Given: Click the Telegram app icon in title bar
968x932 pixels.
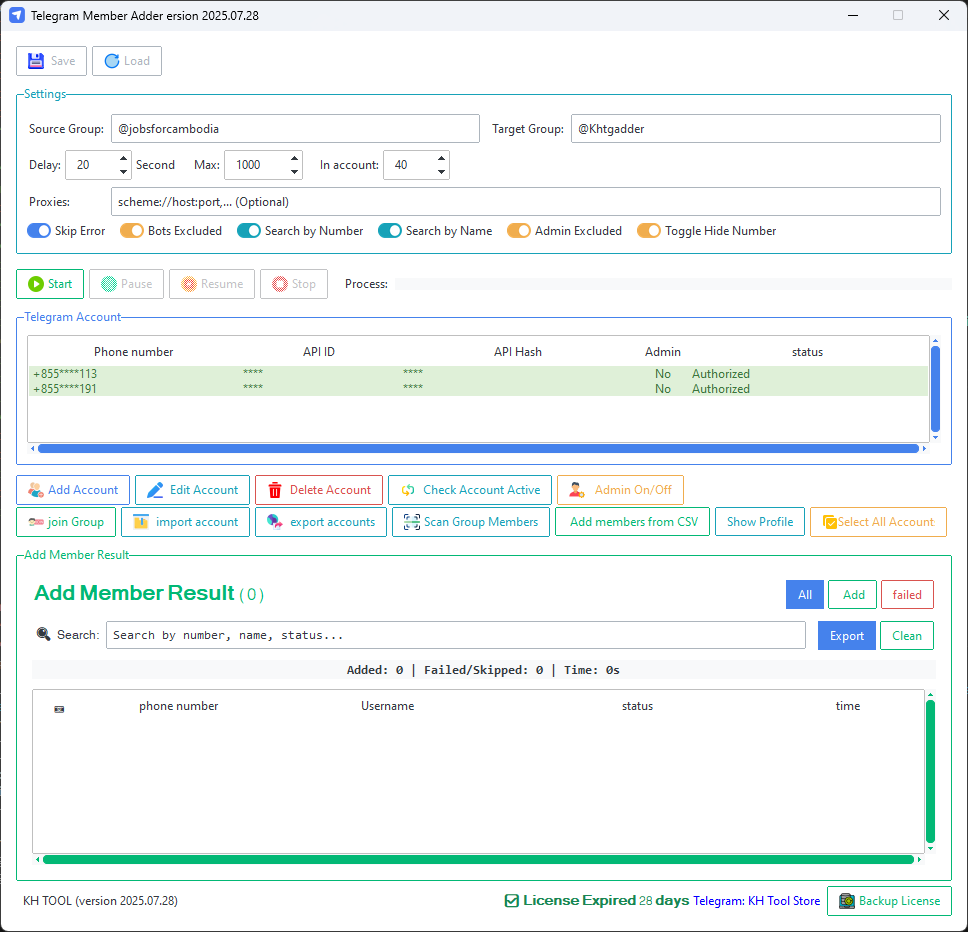Looking at the screenshot, I should 17,15.
